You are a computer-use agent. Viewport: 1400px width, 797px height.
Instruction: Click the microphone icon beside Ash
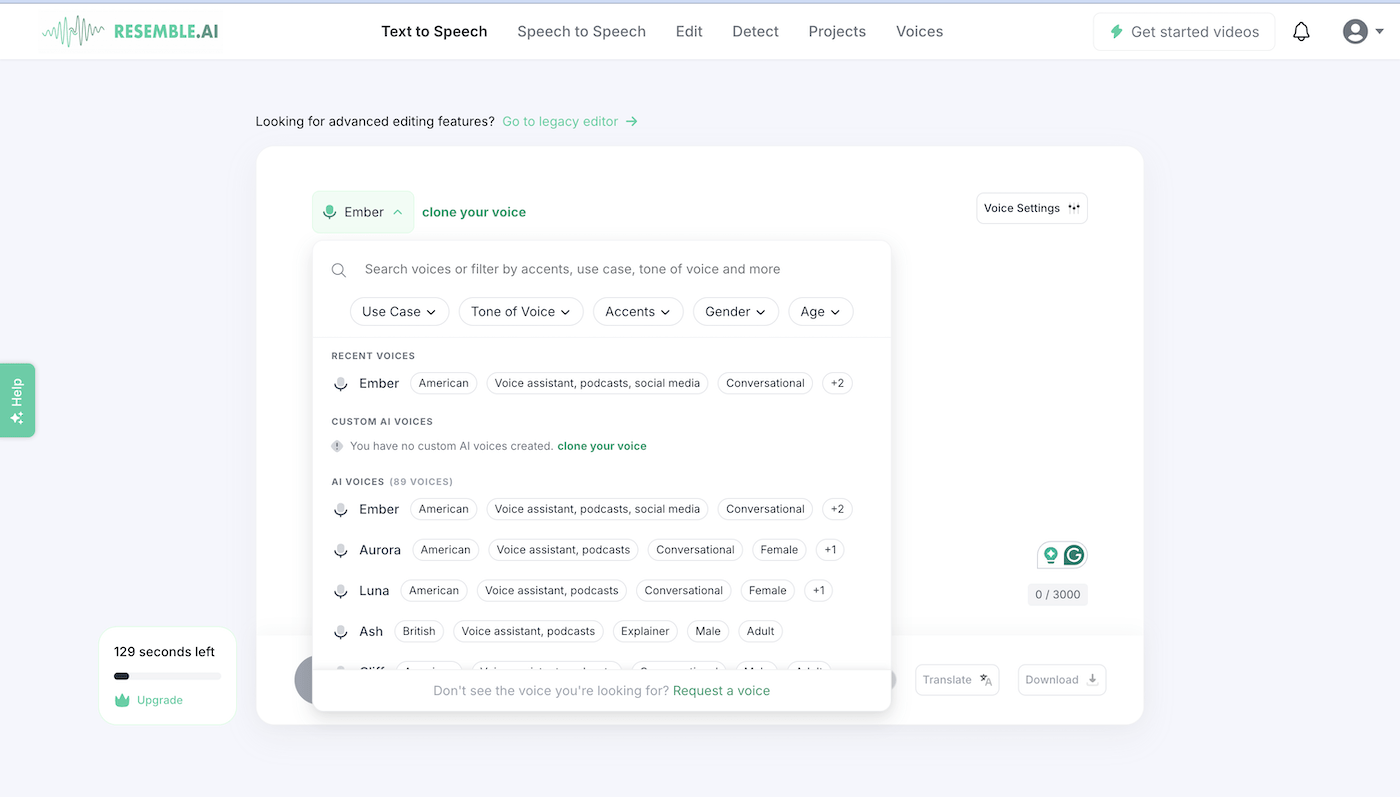tap(341, 632)
